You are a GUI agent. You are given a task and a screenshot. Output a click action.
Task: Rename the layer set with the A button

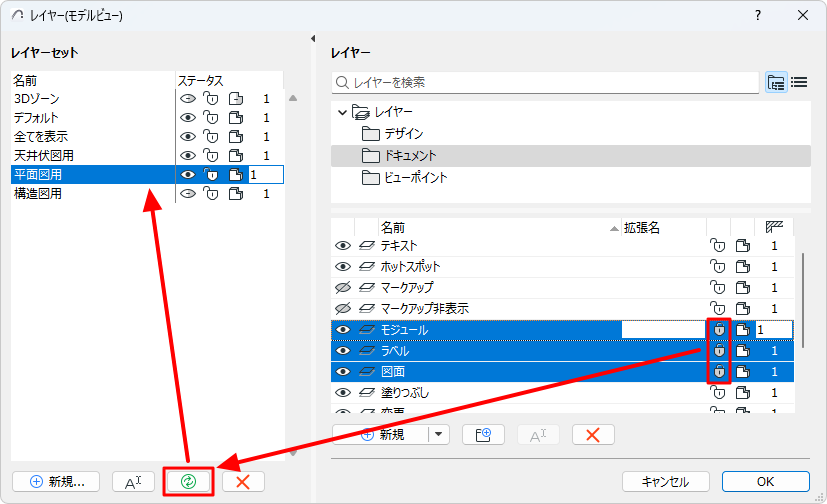(133, 481)
